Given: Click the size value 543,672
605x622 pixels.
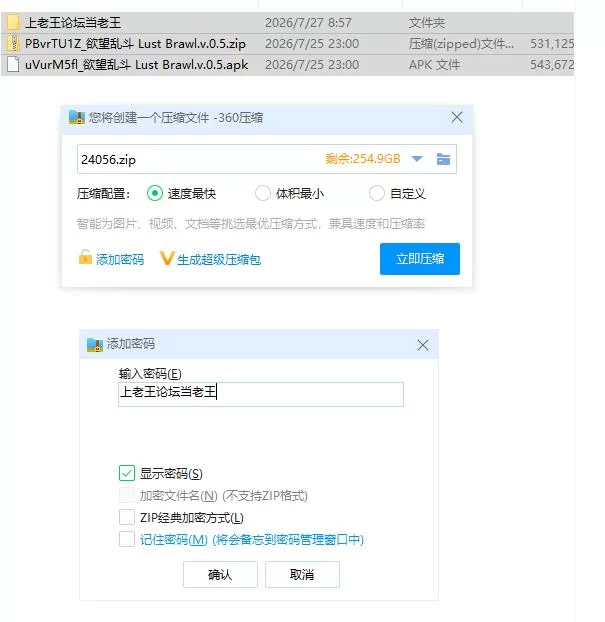Looking at the screenshot, I should coord(552,65).
